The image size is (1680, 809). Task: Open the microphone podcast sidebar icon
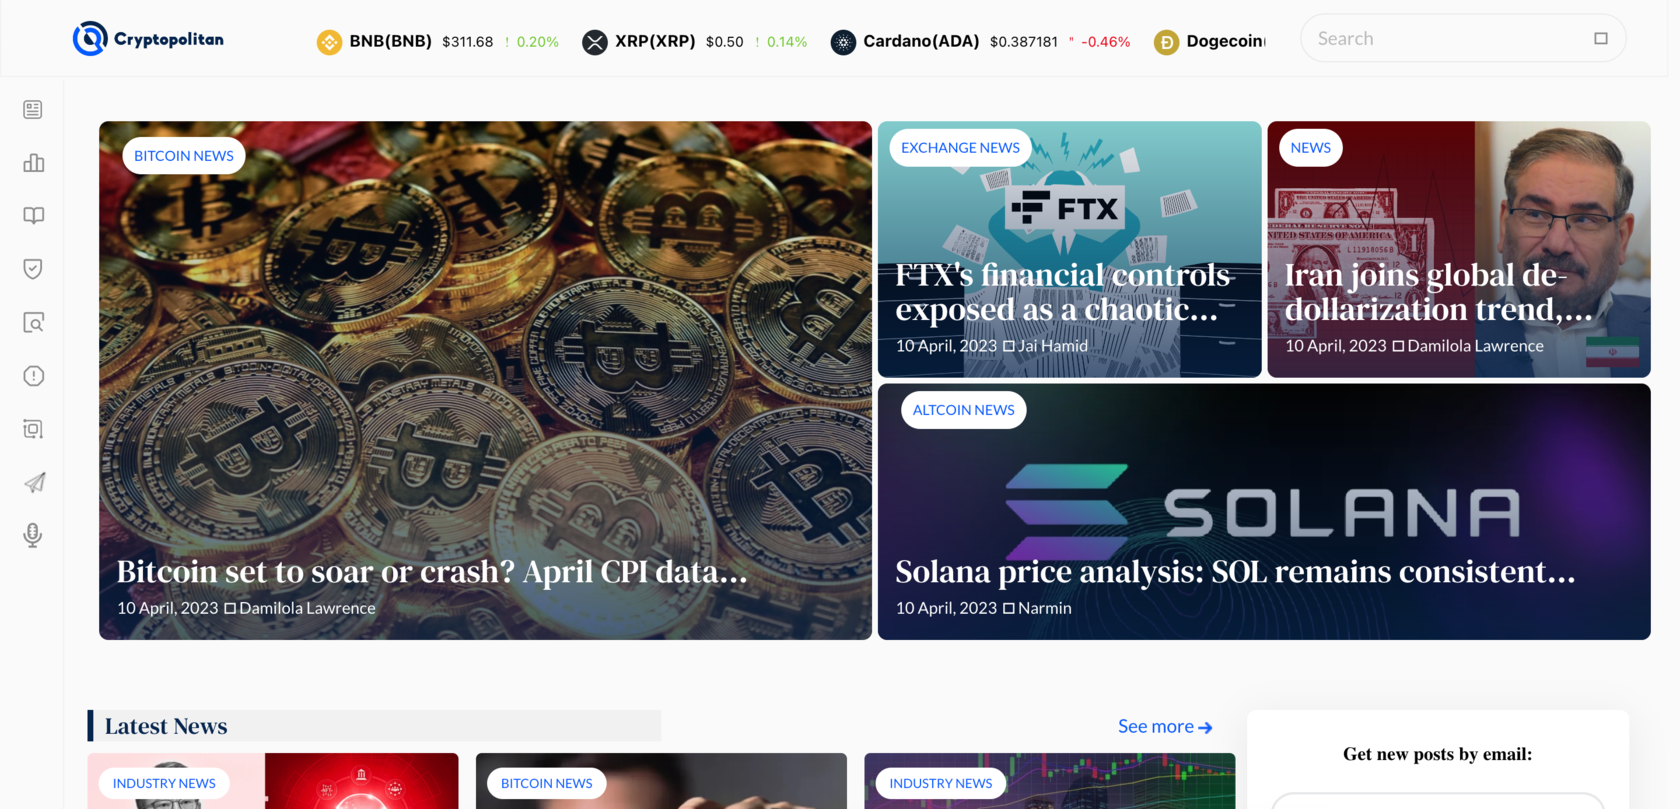(x=33, y=535)
